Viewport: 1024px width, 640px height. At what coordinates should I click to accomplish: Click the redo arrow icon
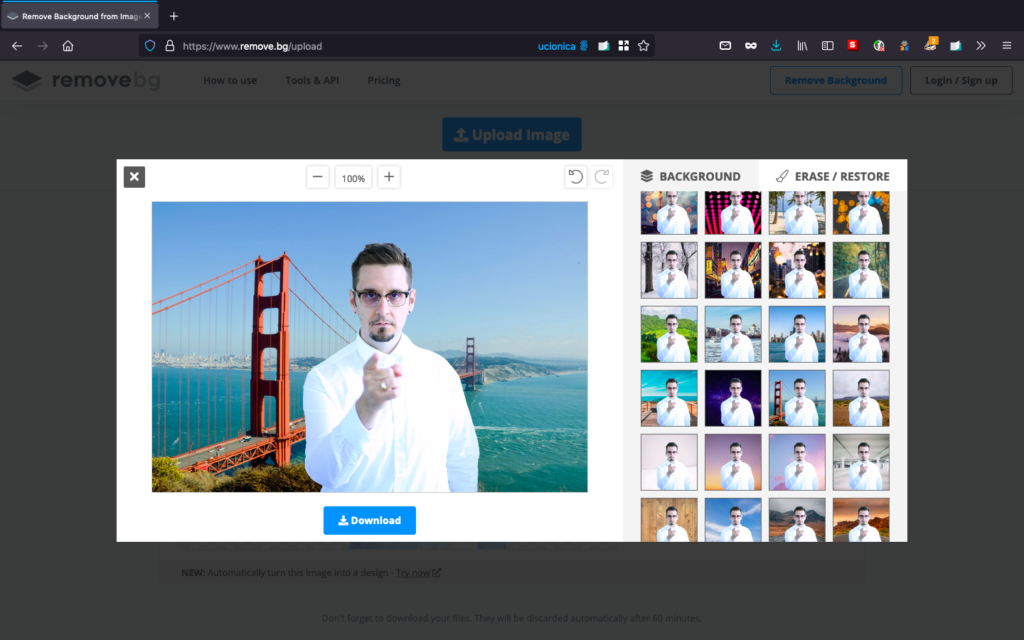pyautogui.click(x=602, y=177)
